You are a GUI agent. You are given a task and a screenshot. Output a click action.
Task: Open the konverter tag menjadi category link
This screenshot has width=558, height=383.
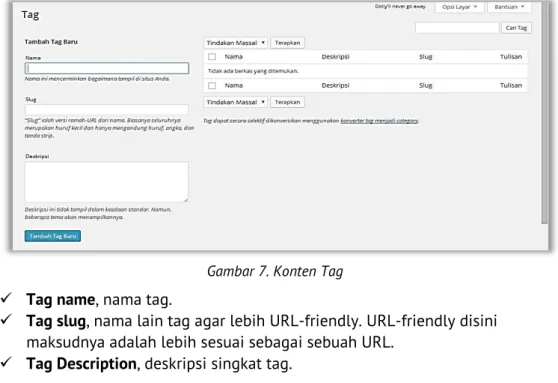tap(379, 121)
